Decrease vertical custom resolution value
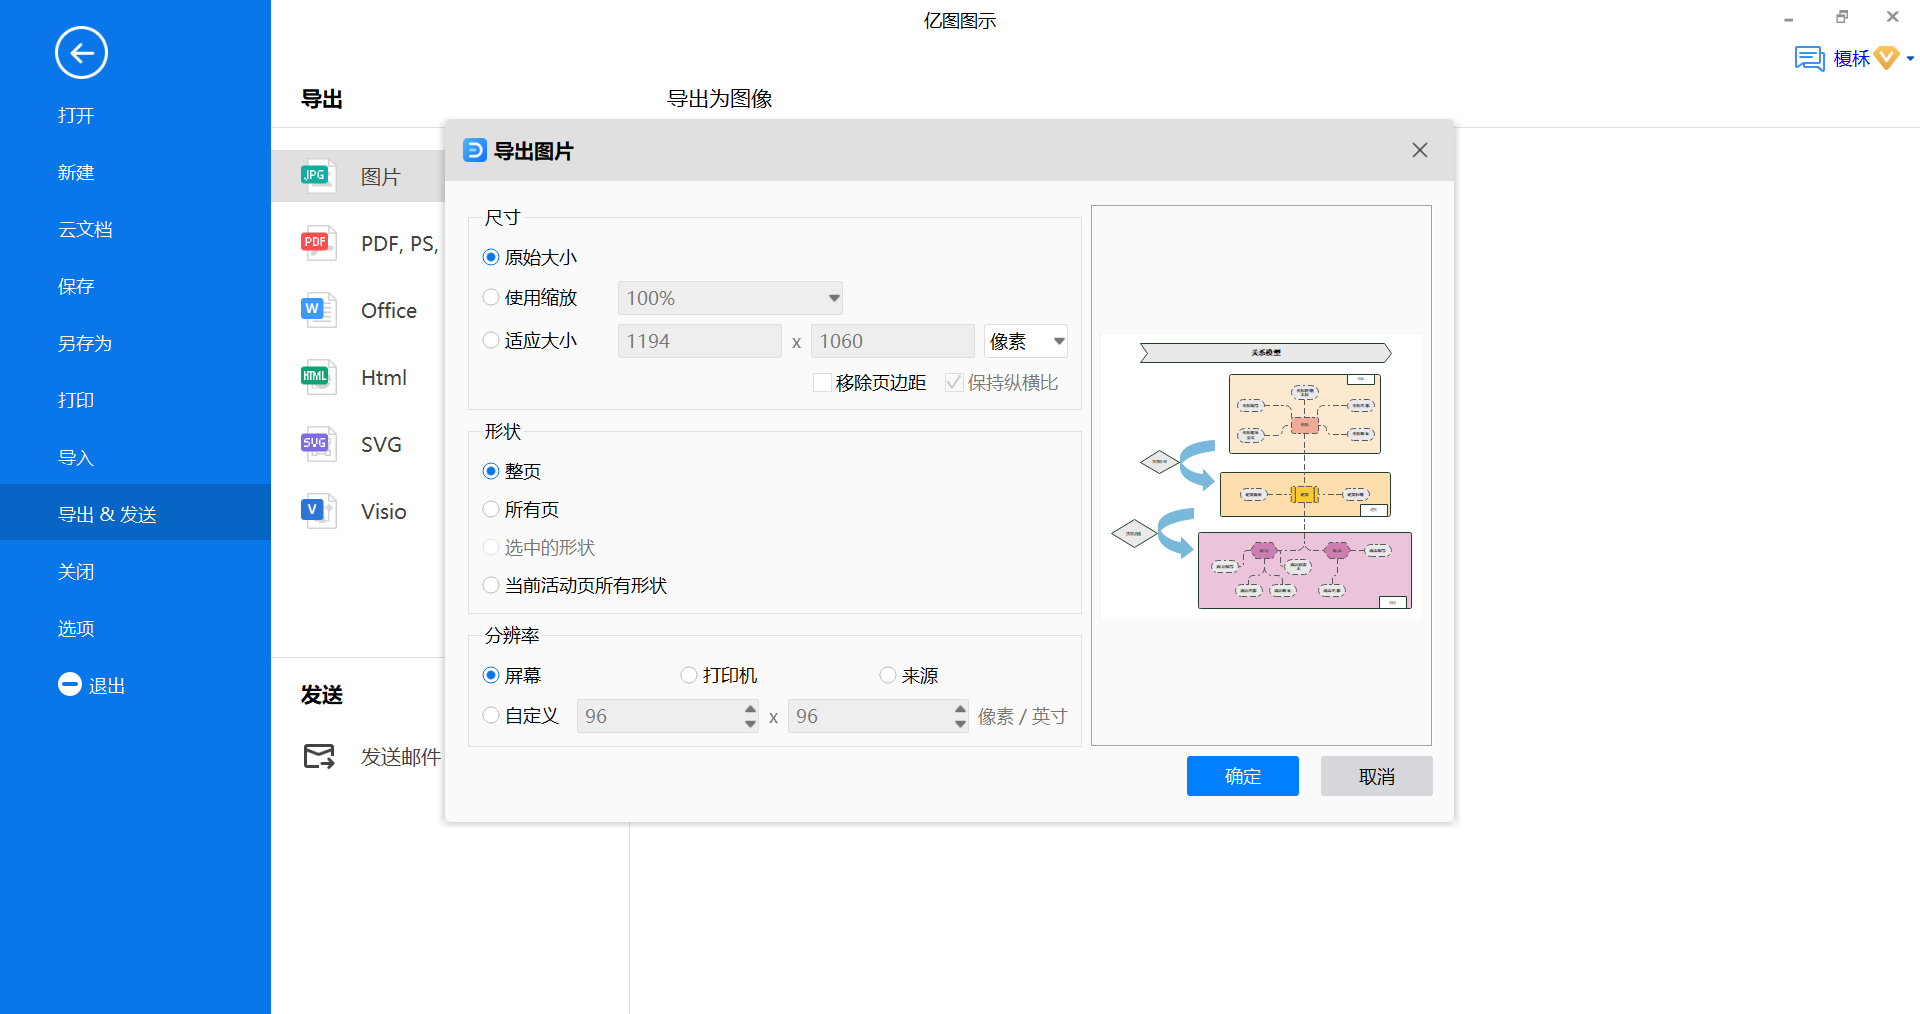 click(961, 724)
